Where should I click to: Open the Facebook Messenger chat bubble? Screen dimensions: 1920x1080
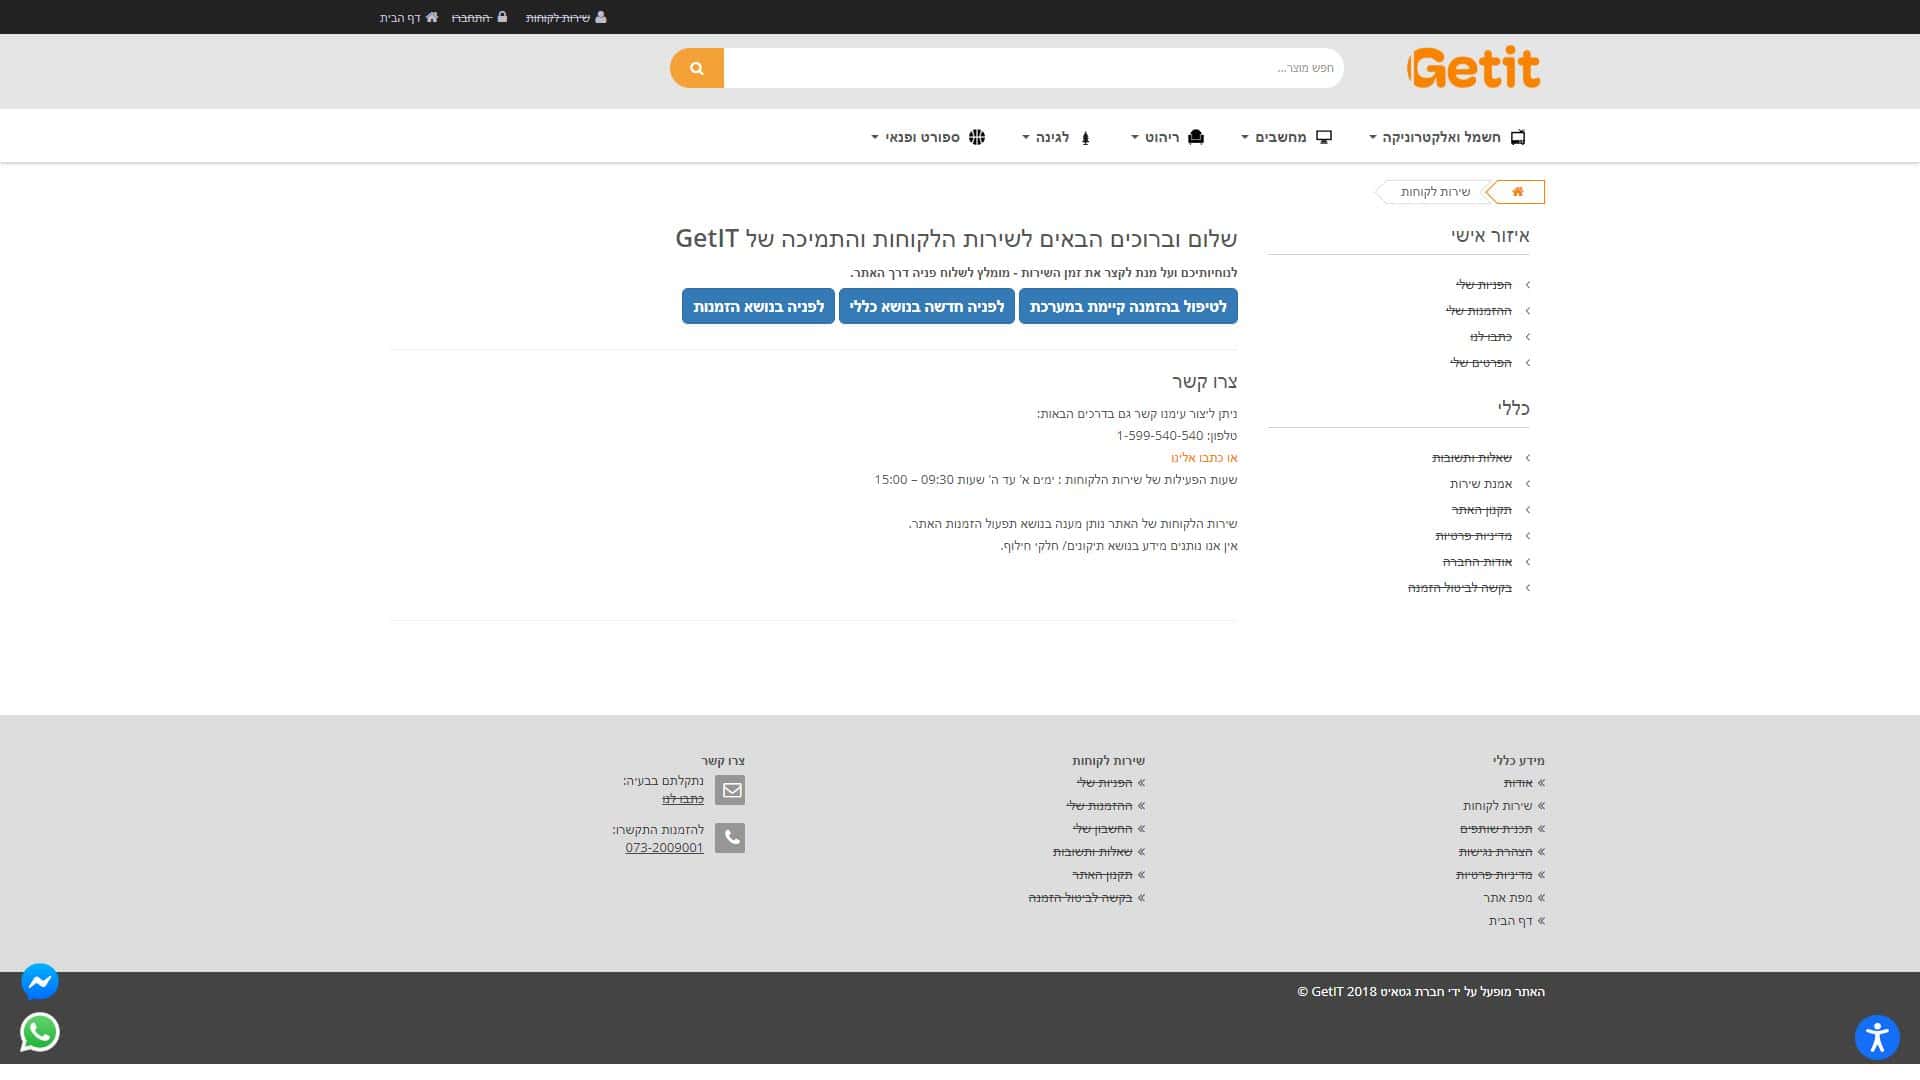pyautogui.click(x=40, y=982)
